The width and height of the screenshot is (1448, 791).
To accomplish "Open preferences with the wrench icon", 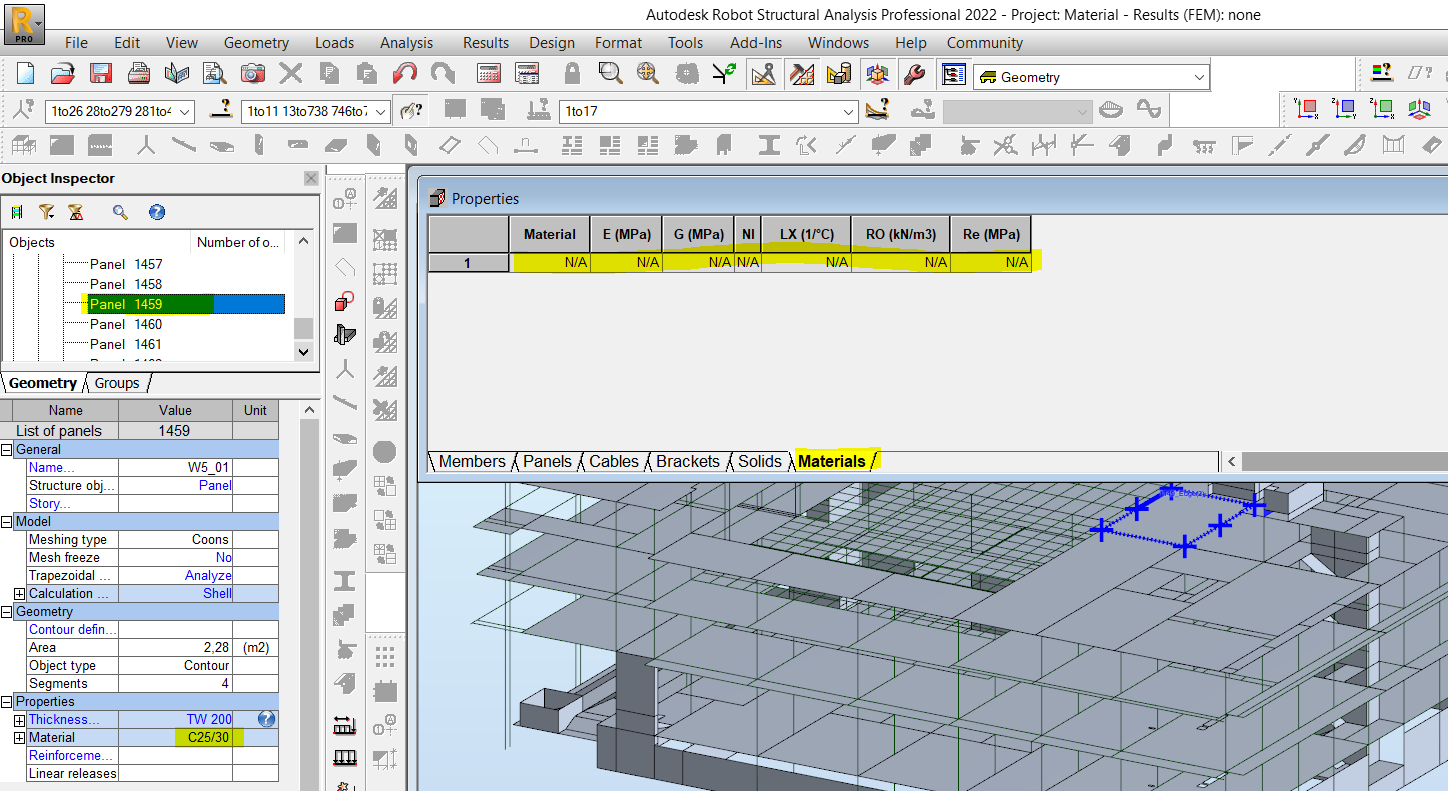I will point(912,73).
